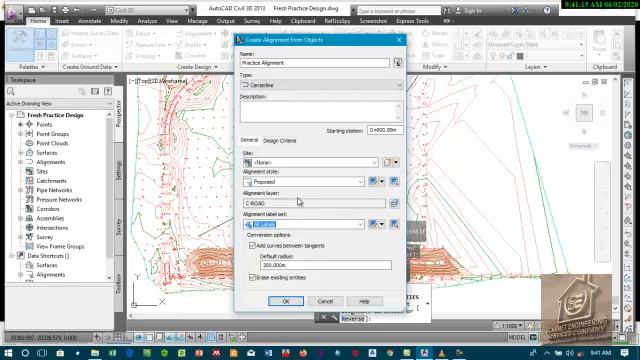Expand Pipe Networks node in Prospector
This screenshot has width=640, height=360.
20,190
